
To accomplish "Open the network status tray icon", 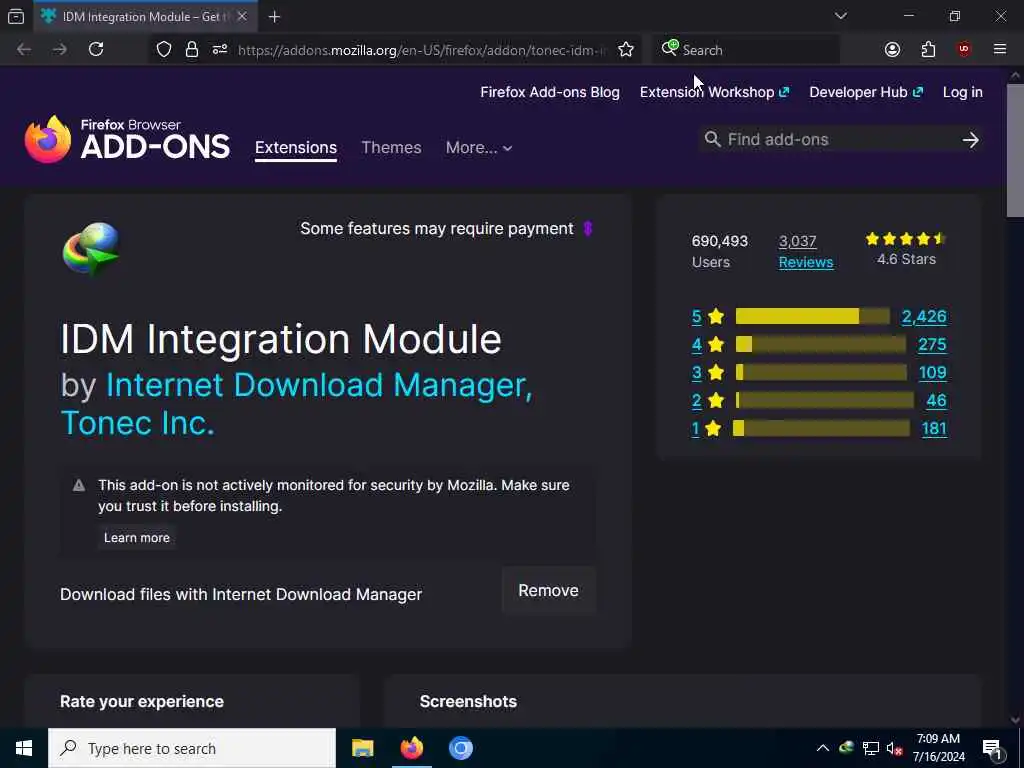I will point(871,748).
